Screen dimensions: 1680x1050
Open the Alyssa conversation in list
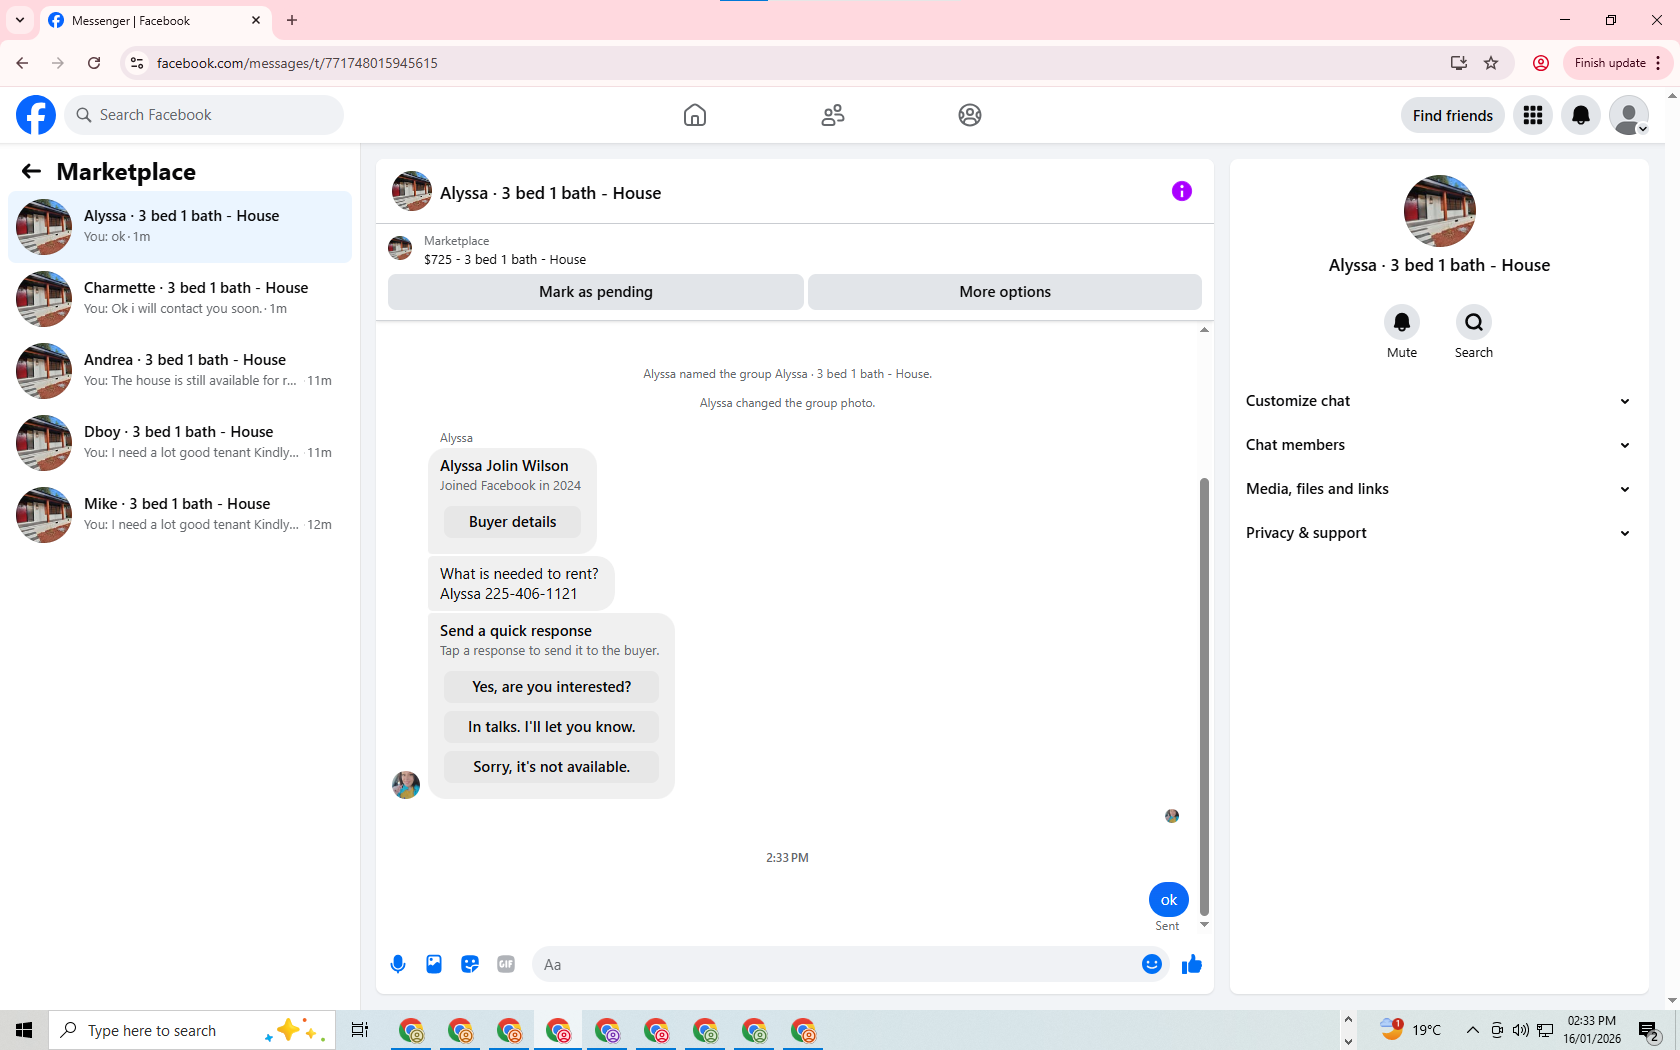click(x=180, y=227)
